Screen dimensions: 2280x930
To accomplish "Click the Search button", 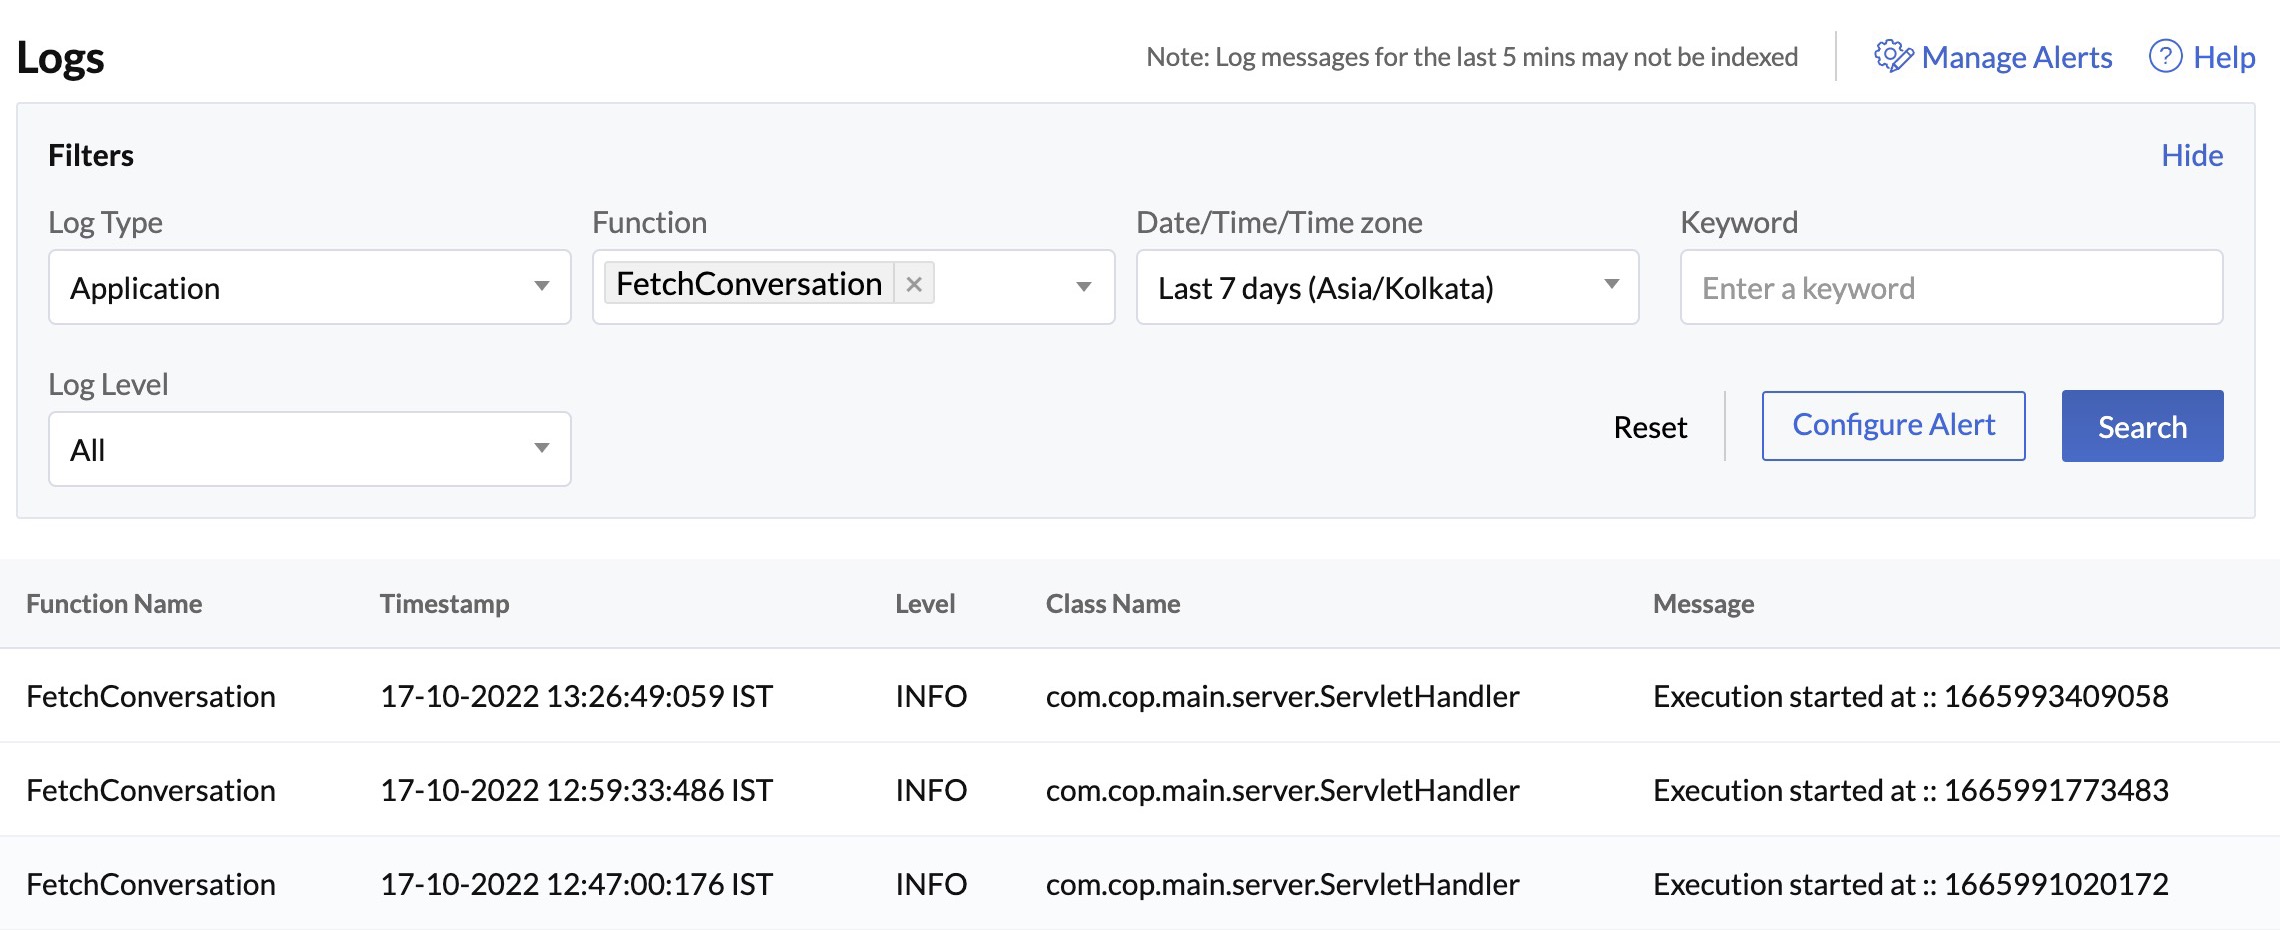I will click(x=2141, y=426).
